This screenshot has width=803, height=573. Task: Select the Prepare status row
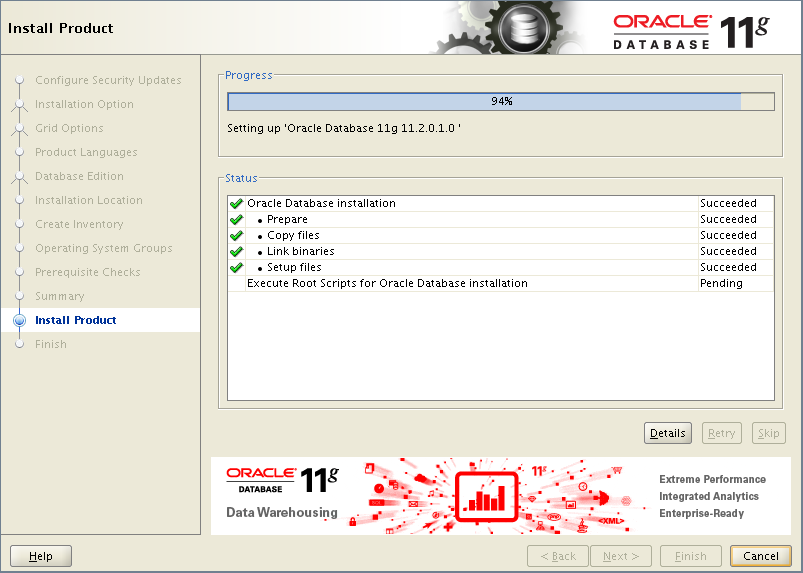coord(501,219)
